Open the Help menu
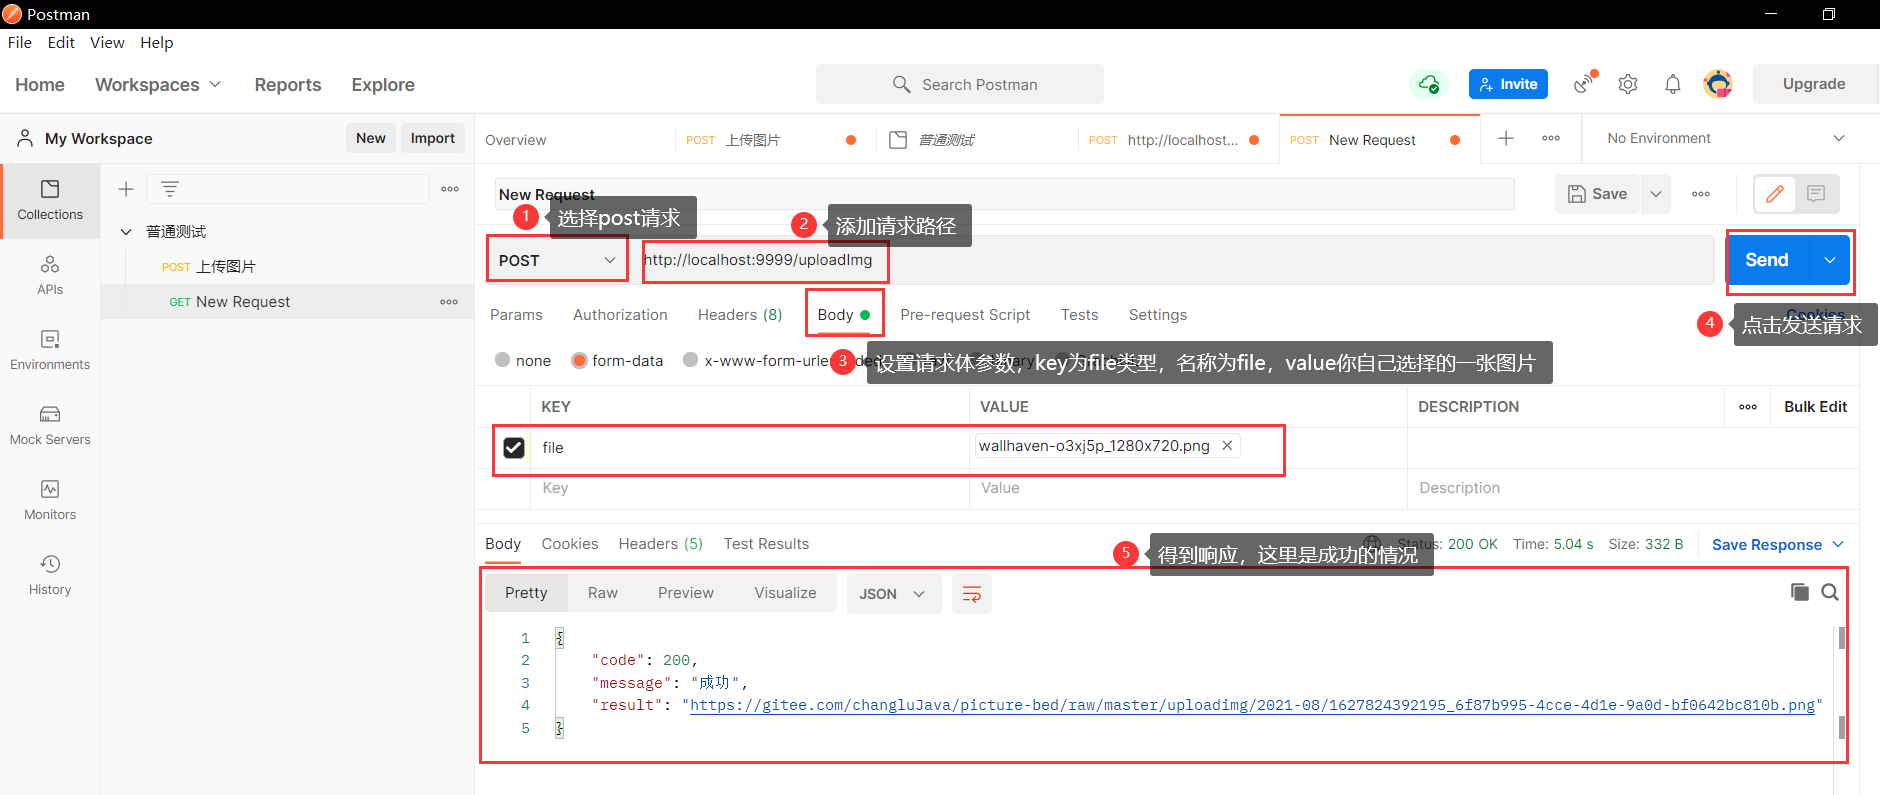1880x795 pixels. (156, 42)
